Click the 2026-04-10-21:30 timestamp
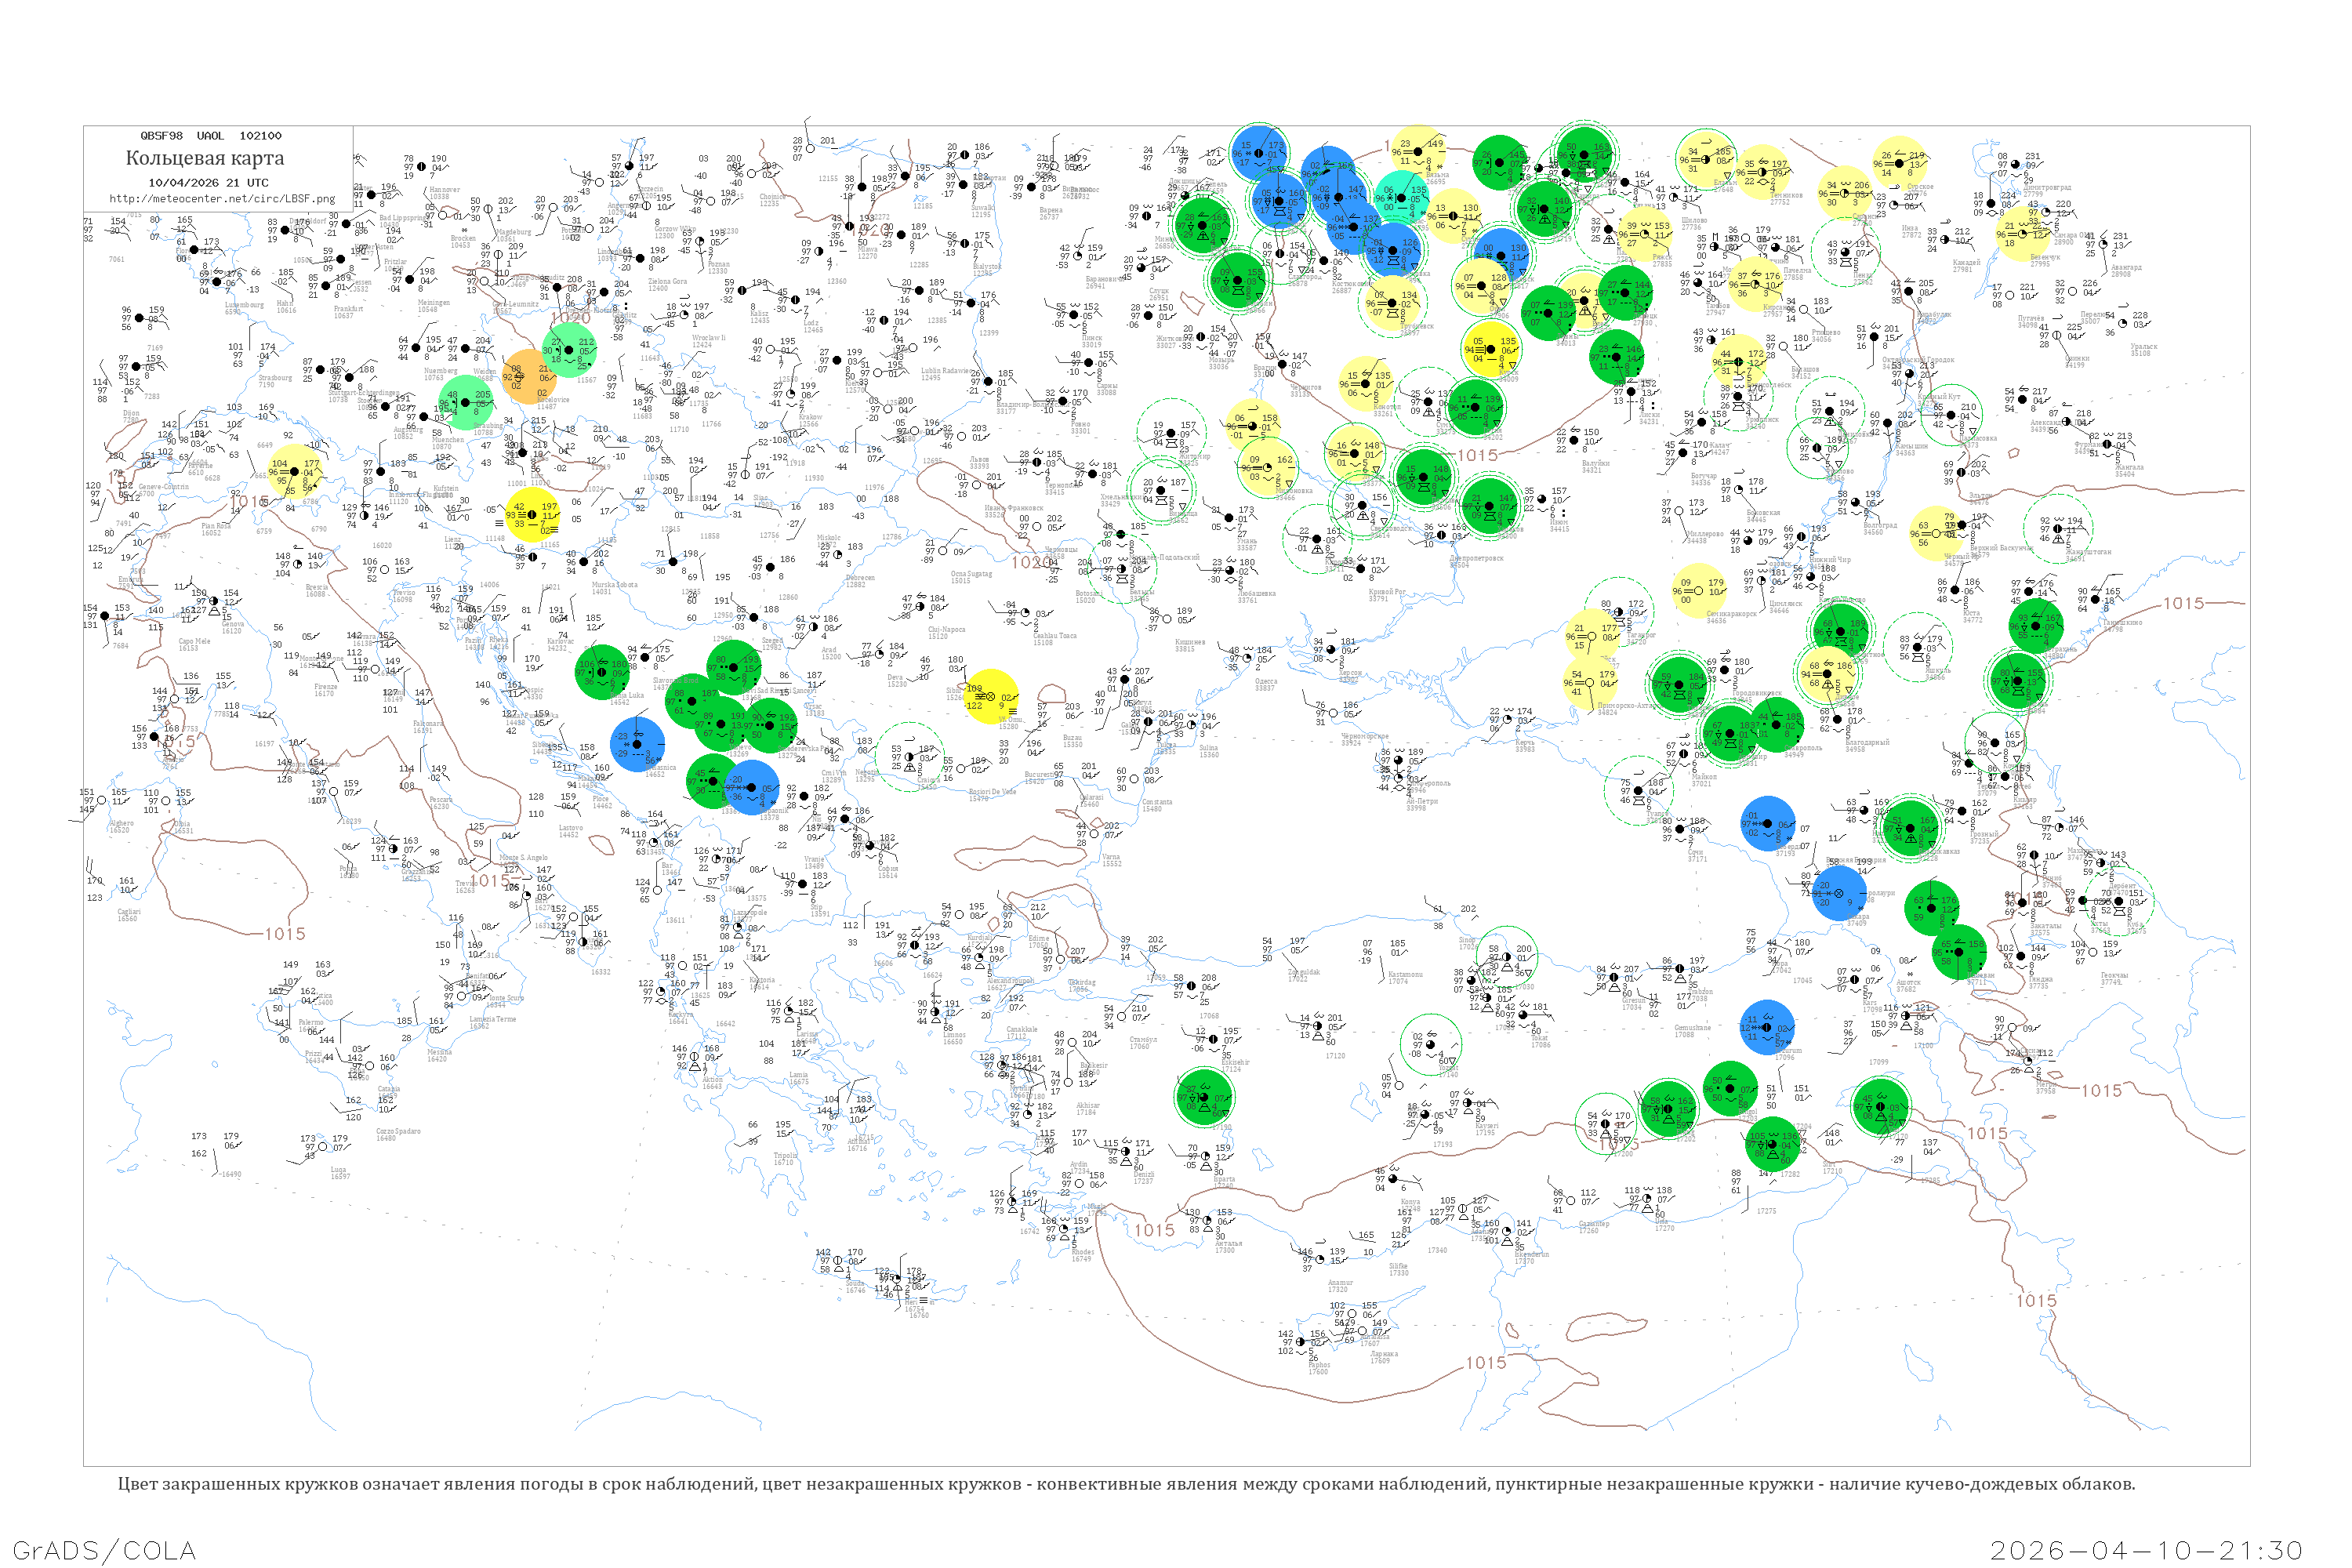2352x1568 pixels. (x=2146, y=1550)
